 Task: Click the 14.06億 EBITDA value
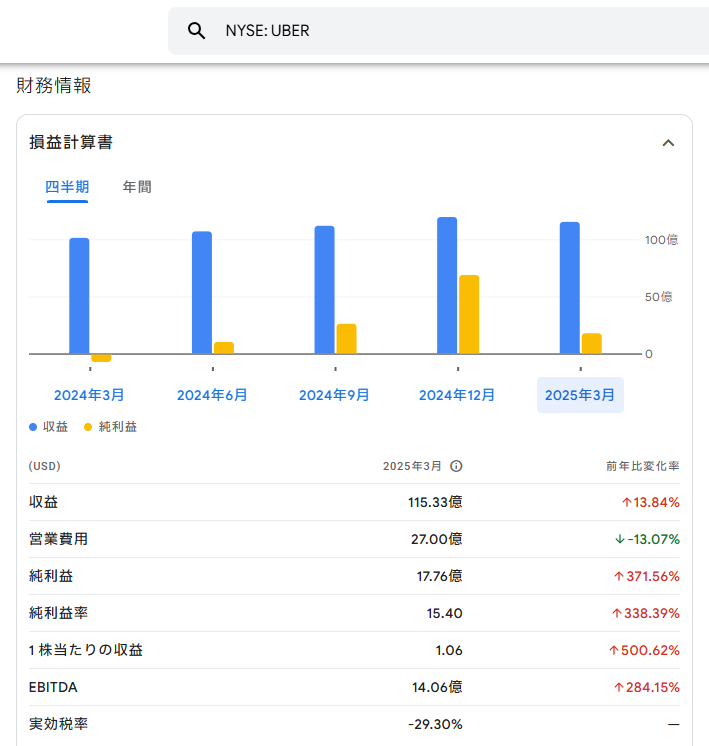pos(437,687)
